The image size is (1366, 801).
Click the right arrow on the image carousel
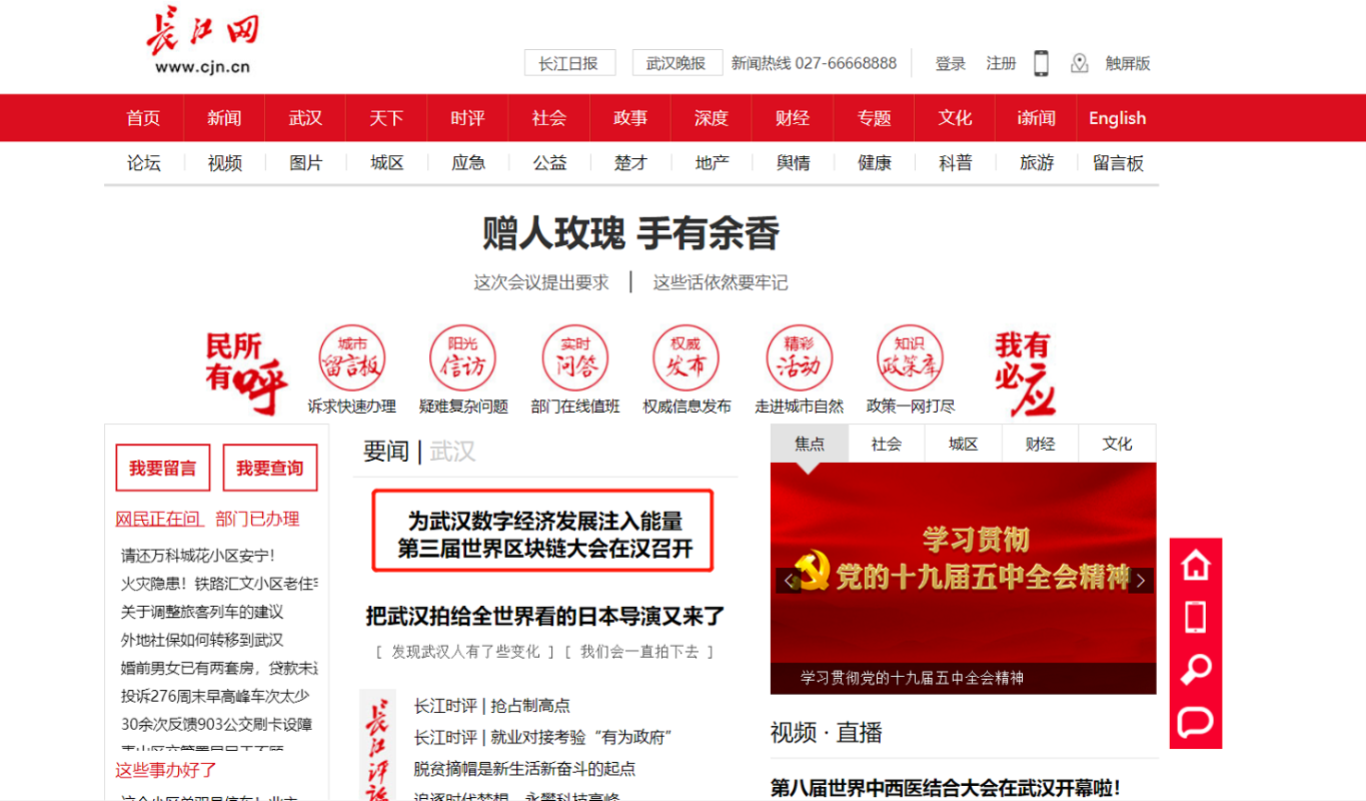point(1140,578)
